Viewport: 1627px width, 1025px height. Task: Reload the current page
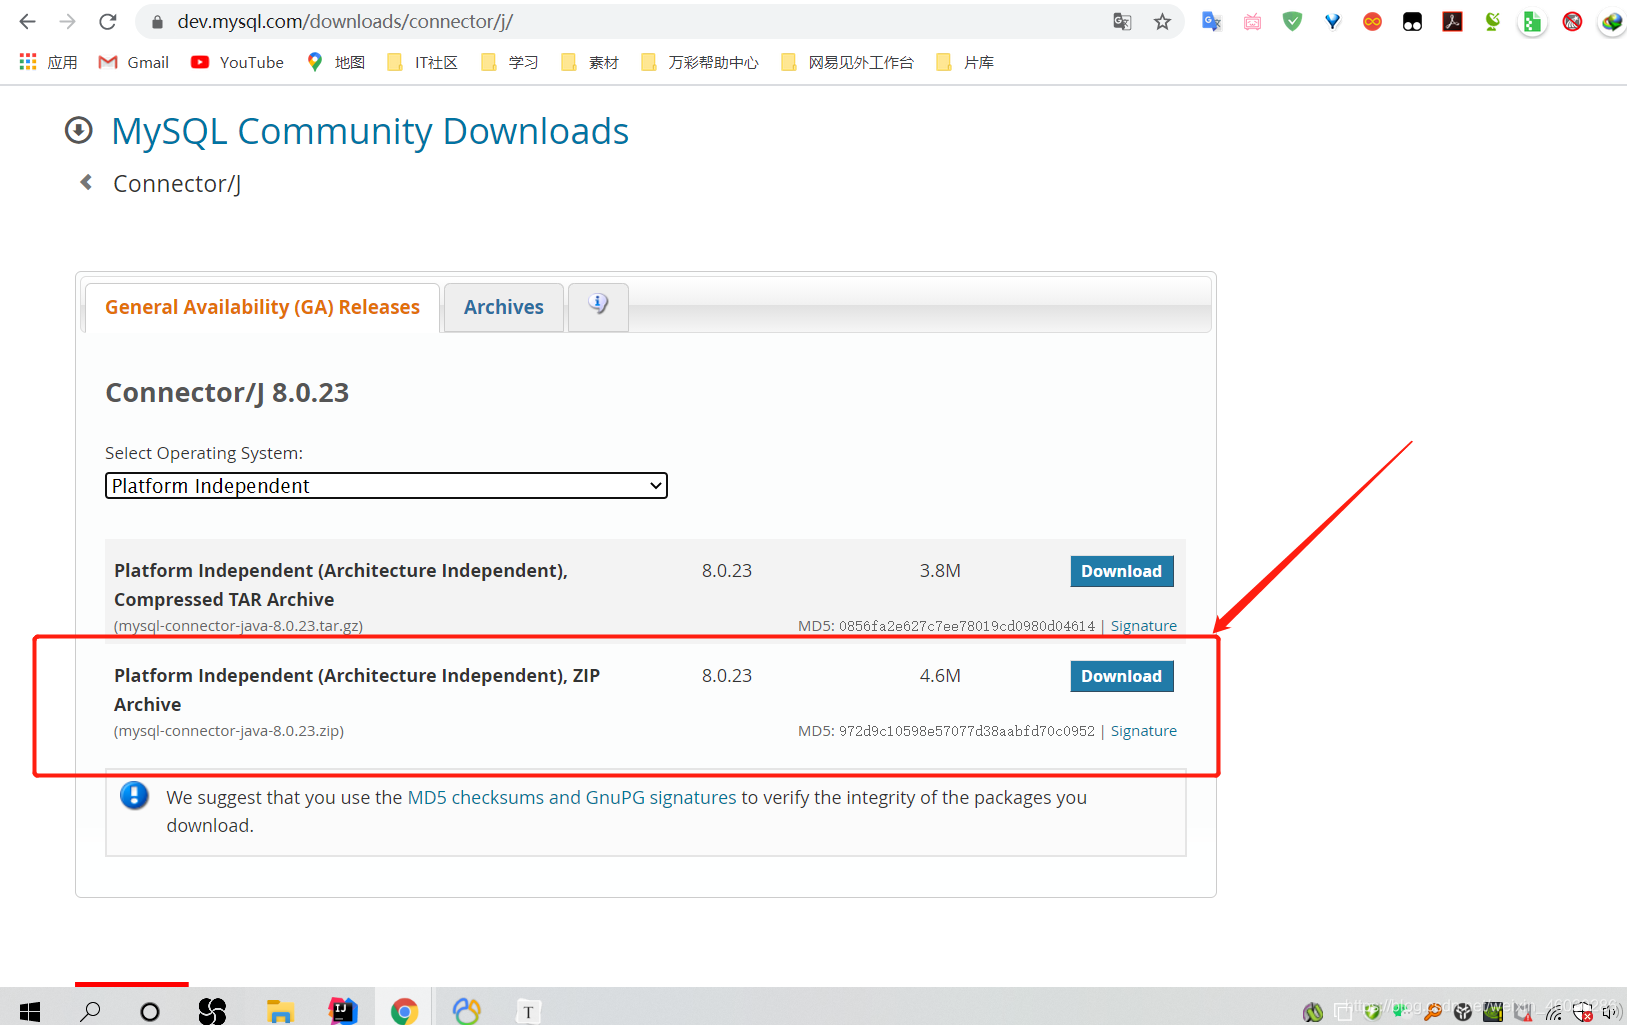point(108,21)
